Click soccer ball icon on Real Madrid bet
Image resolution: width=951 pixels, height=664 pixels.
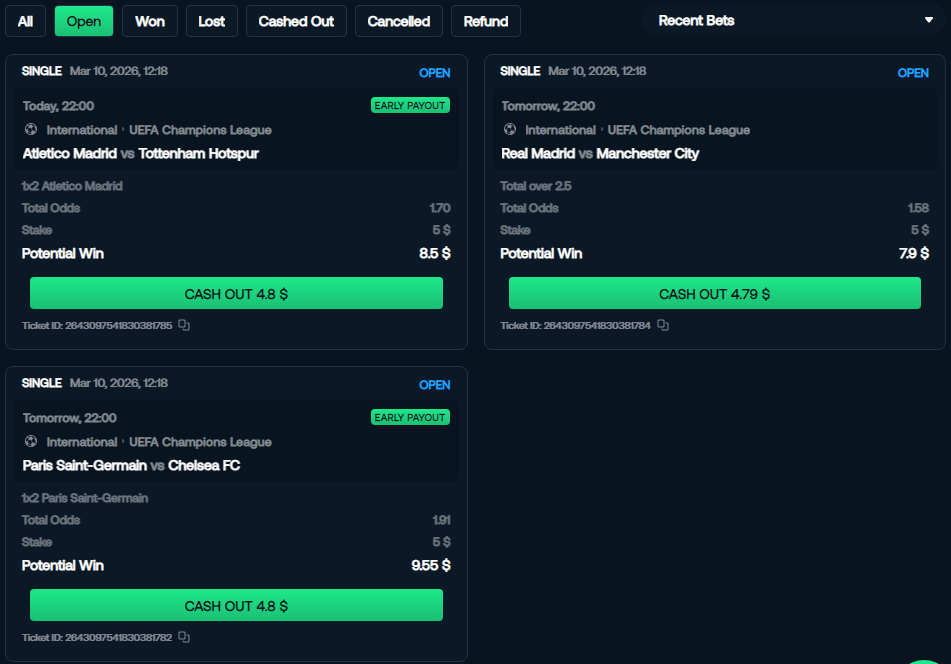(510, 130)
